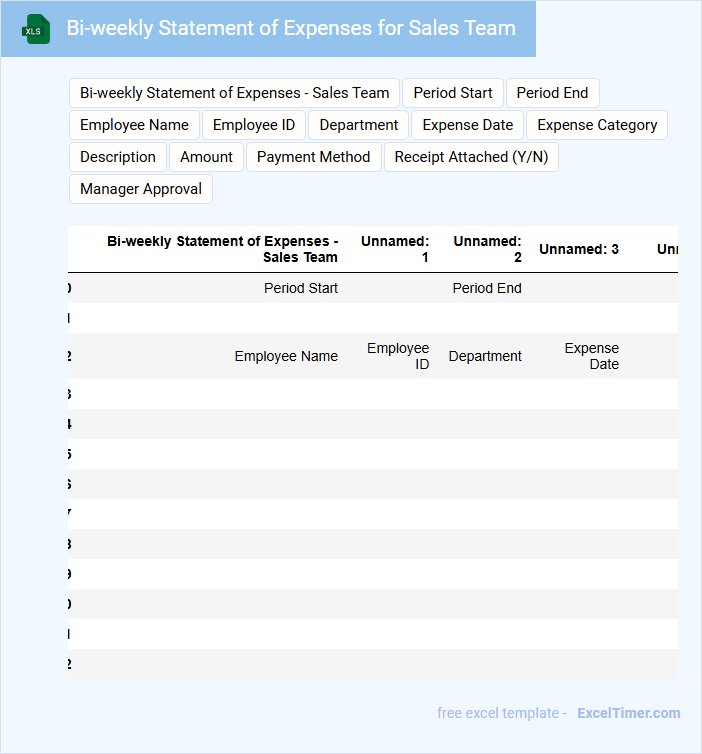Screen dimensions: 702x754
Task: Click the 'Bi-weekly Statement of Expenses - Sales Team' column header
Action: [222, 249]
